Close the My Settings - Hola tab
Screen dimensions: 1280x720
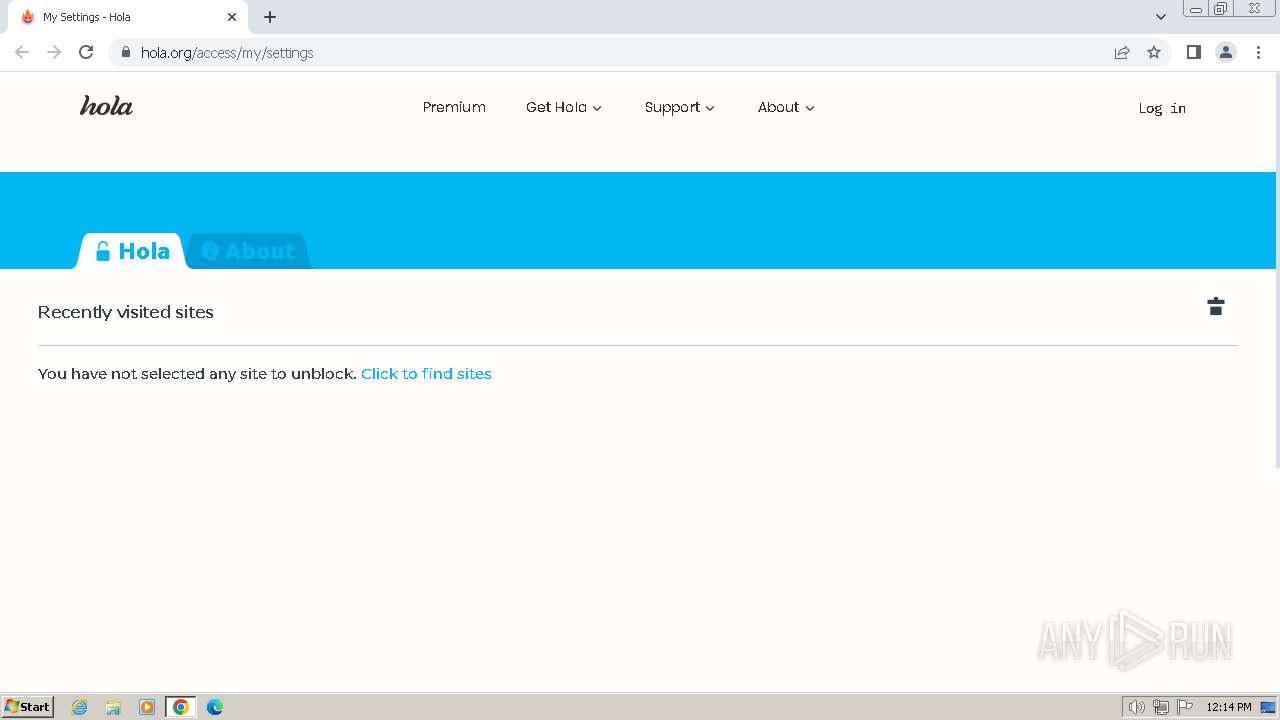tap(232, 17)
